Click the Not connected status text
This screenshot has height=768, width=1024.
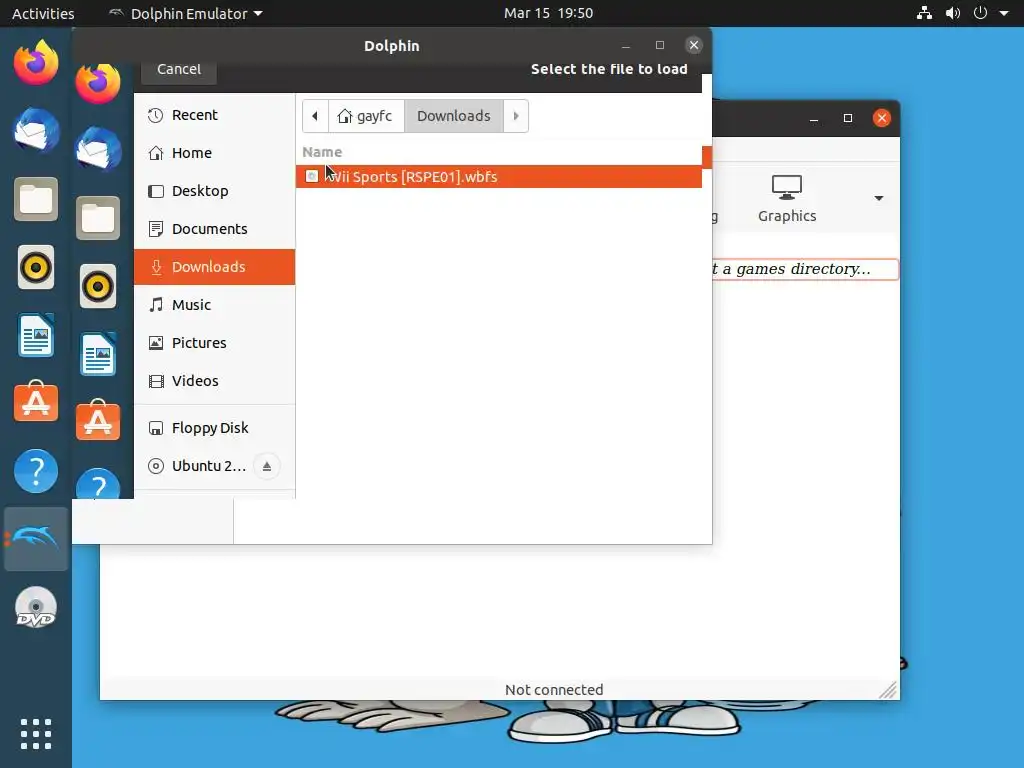pyautogui.click(x=554, y=690)
